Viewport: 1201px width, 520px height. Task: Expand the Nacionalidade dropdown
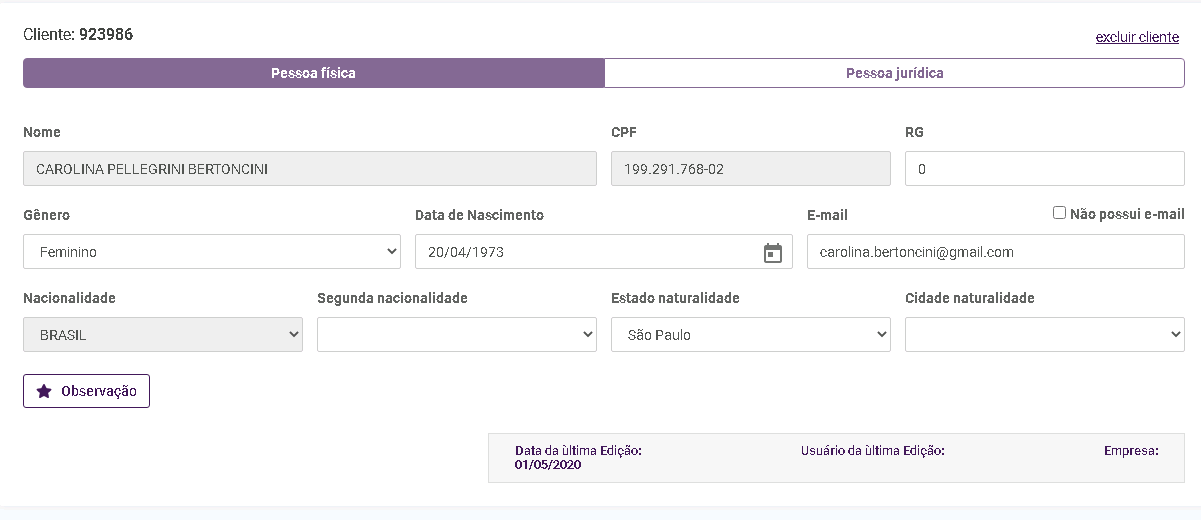coord(162,335)
